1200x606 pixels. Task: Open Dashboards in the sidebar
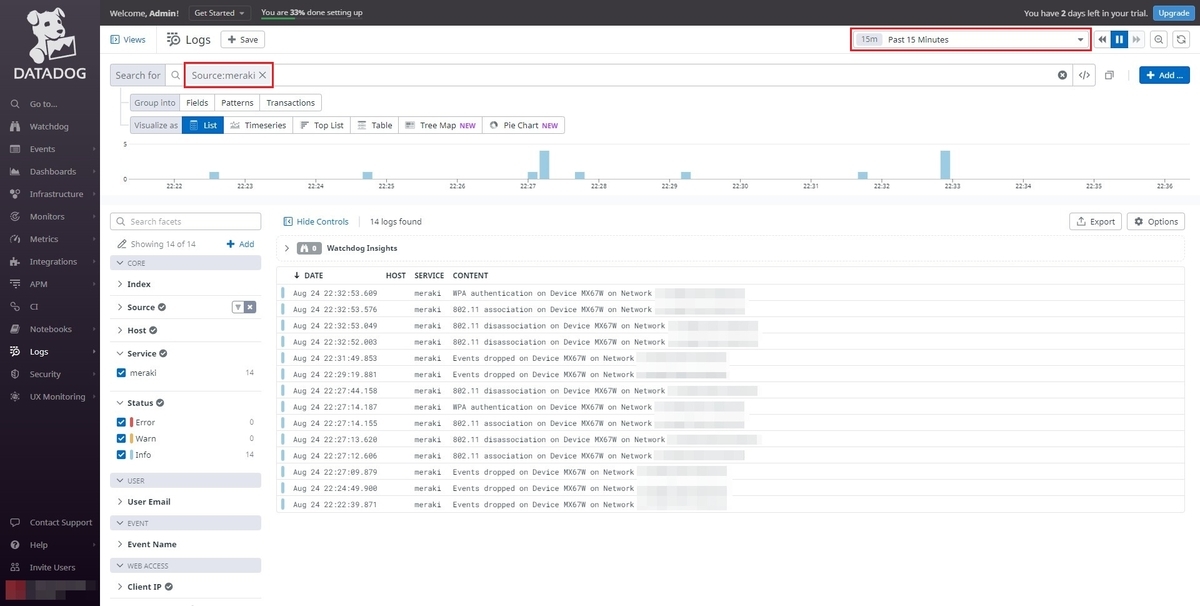coord(52,172)
